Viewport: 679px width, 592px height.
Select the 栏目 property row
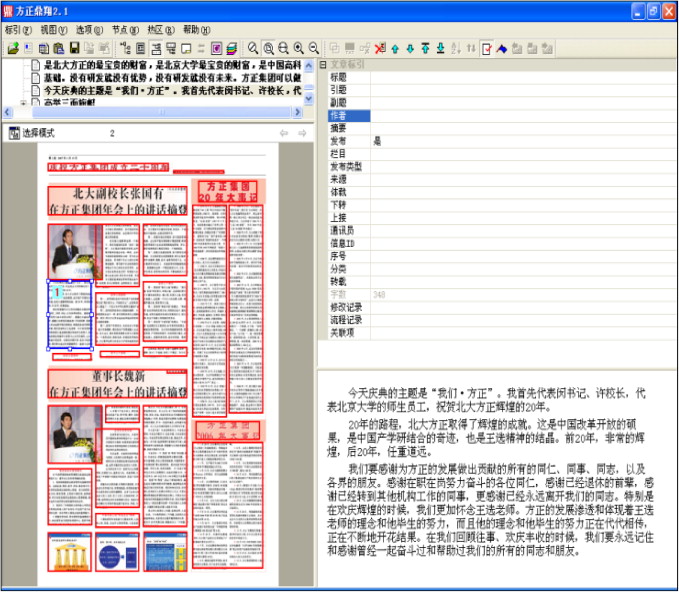[x=501, y=154]
